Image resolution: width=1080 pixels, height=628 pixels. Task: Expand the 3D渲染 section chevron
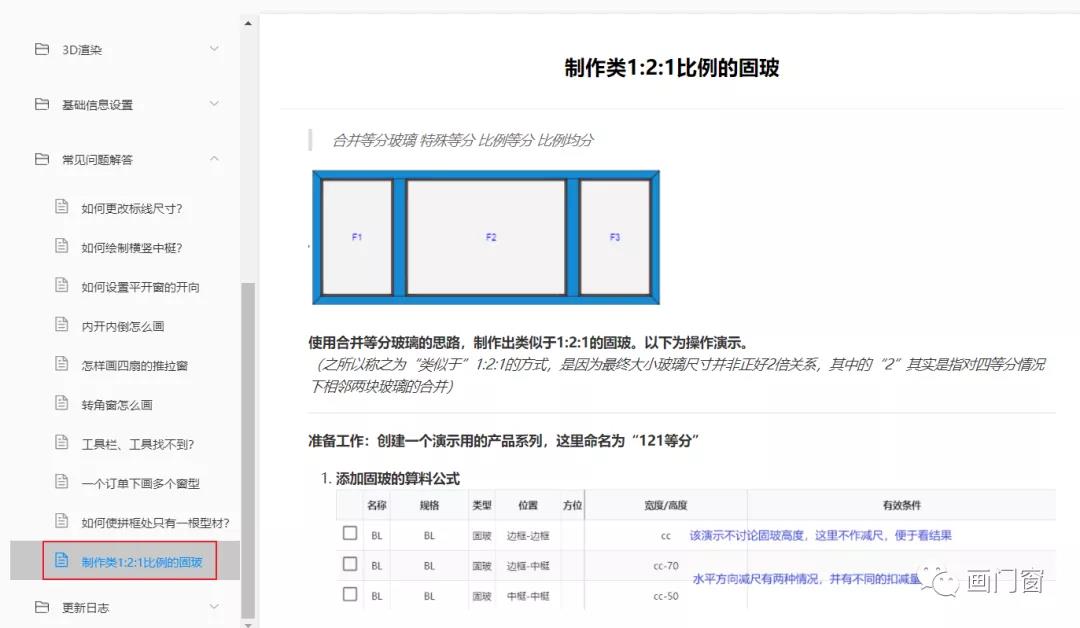tap(214, 49)
